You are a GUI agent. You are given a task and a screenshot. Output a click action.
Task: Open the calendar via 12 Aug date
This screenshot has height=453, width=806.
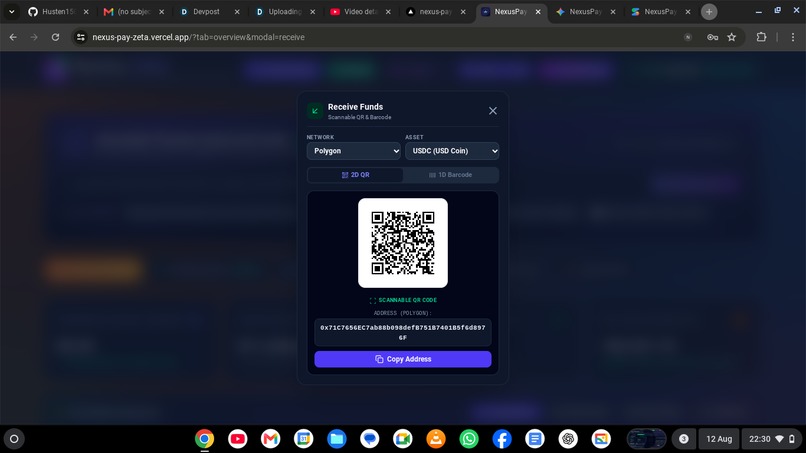click(719, 439)
